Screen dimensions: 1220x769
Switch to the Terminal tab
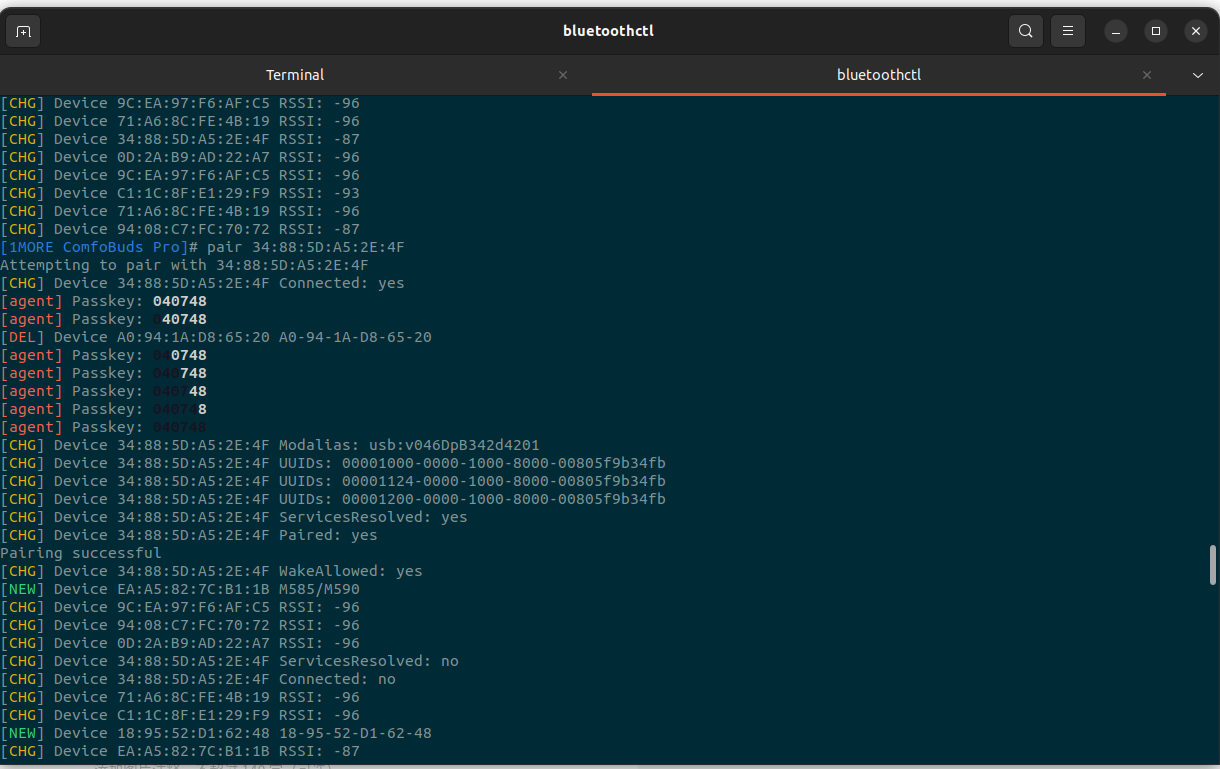coord(295,75)
